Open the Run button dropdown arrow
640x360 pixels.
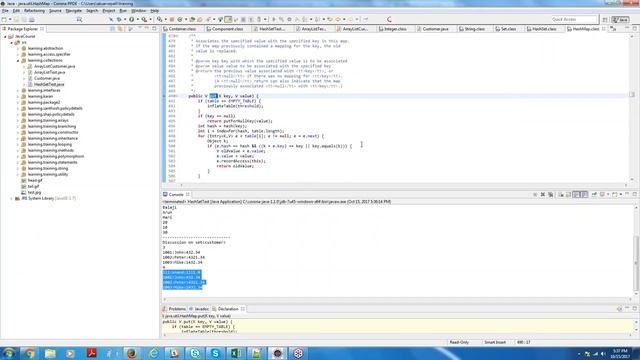(137, 19)
